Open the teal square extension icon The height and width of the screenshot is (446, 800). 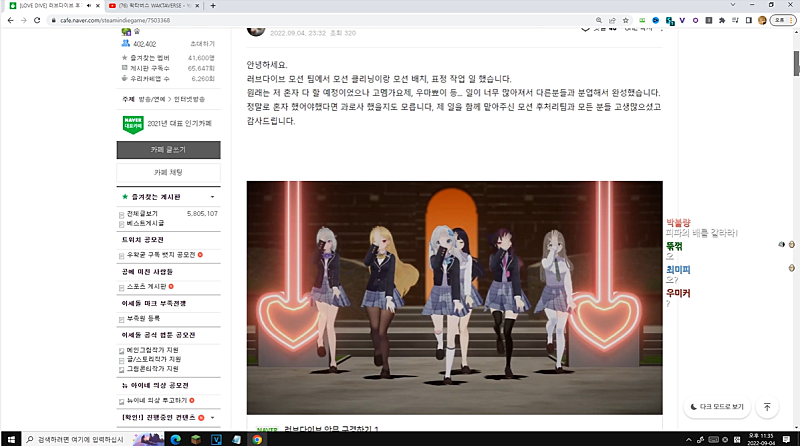click(670, 21)
